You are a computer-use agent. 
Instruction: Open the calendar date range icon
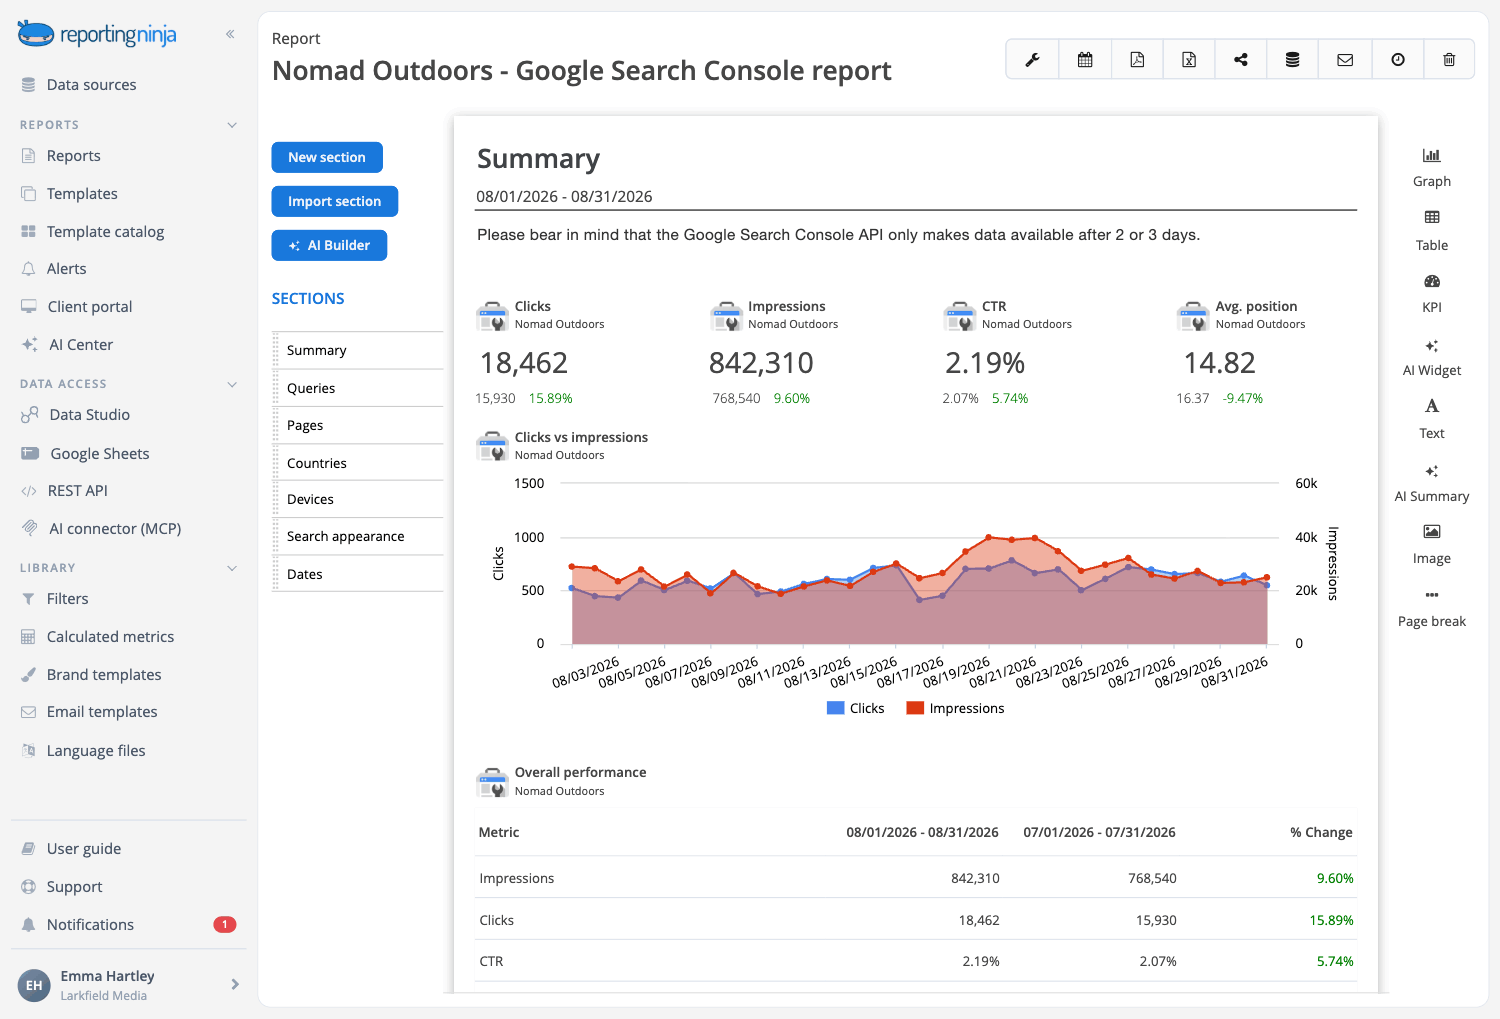[x=1085, y=60]
